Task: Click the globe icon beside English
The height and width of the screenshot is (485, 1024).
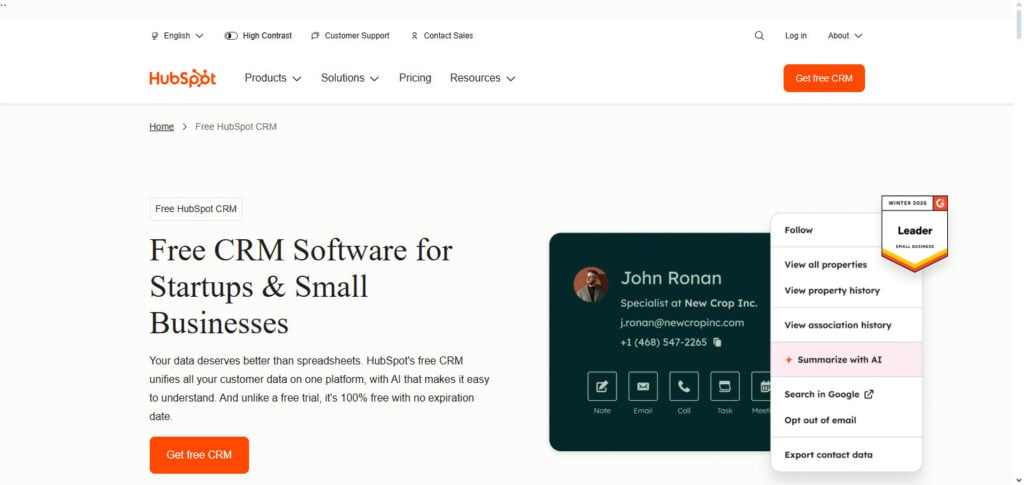Action: pos(155,36)
